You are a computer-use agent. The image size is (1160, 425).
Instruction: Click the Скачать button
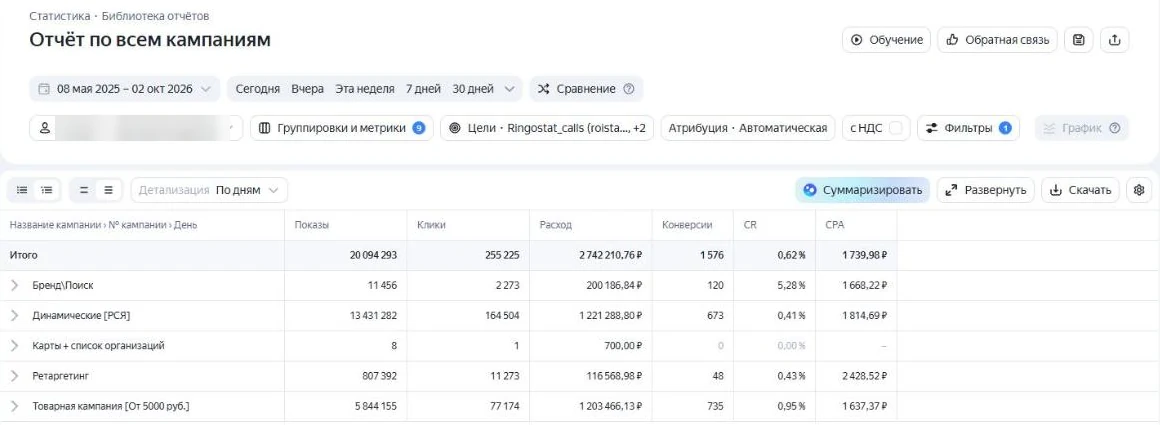coord(1081,190)
